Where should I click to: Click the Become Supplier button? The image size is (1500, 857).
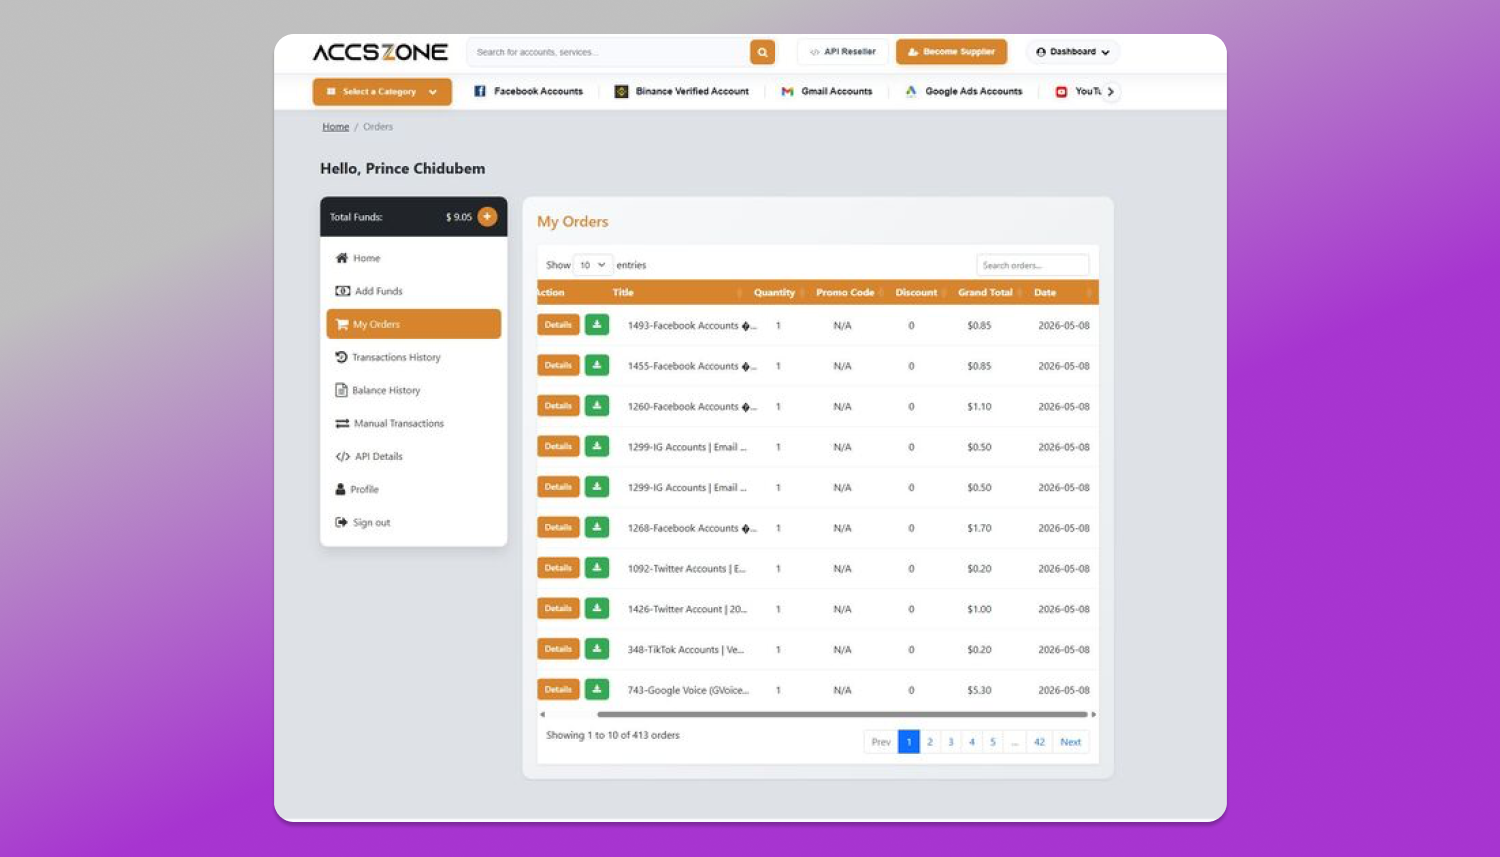click(x=951, y=52)
